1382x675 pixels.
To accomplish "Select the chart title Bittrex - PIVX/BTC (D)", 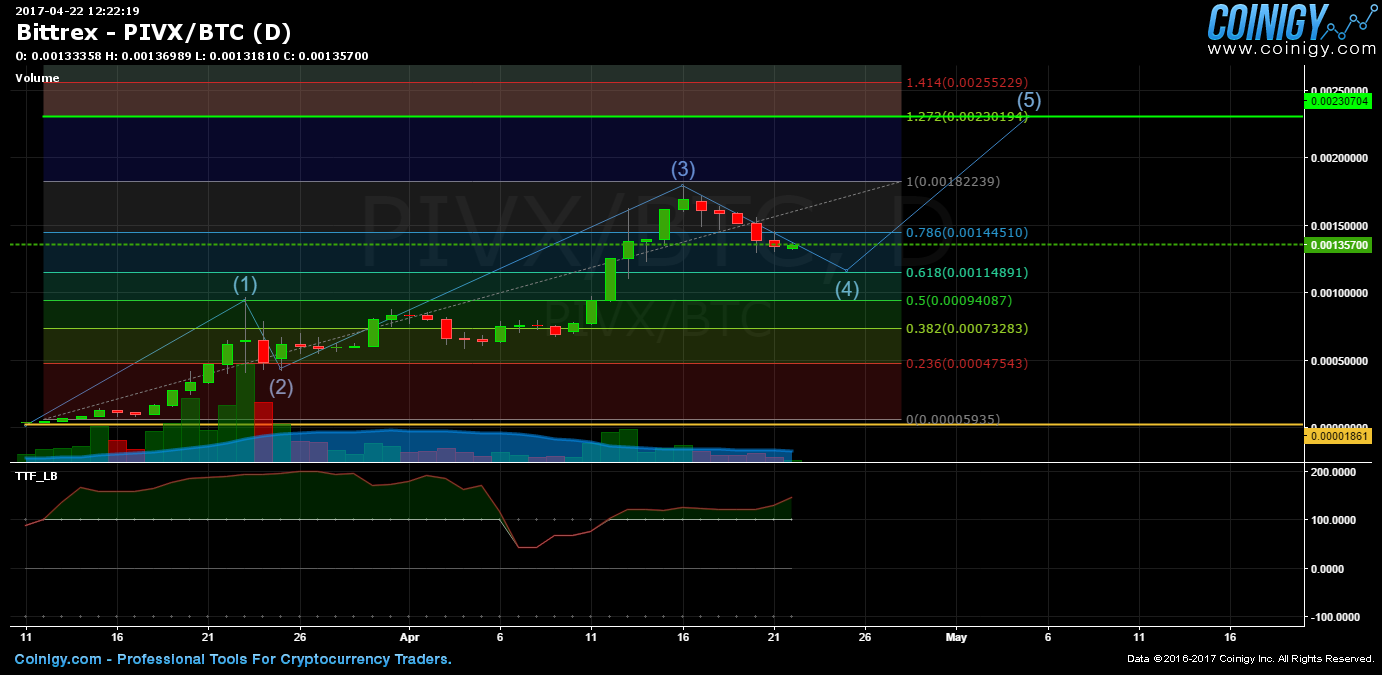I will 154,32.
